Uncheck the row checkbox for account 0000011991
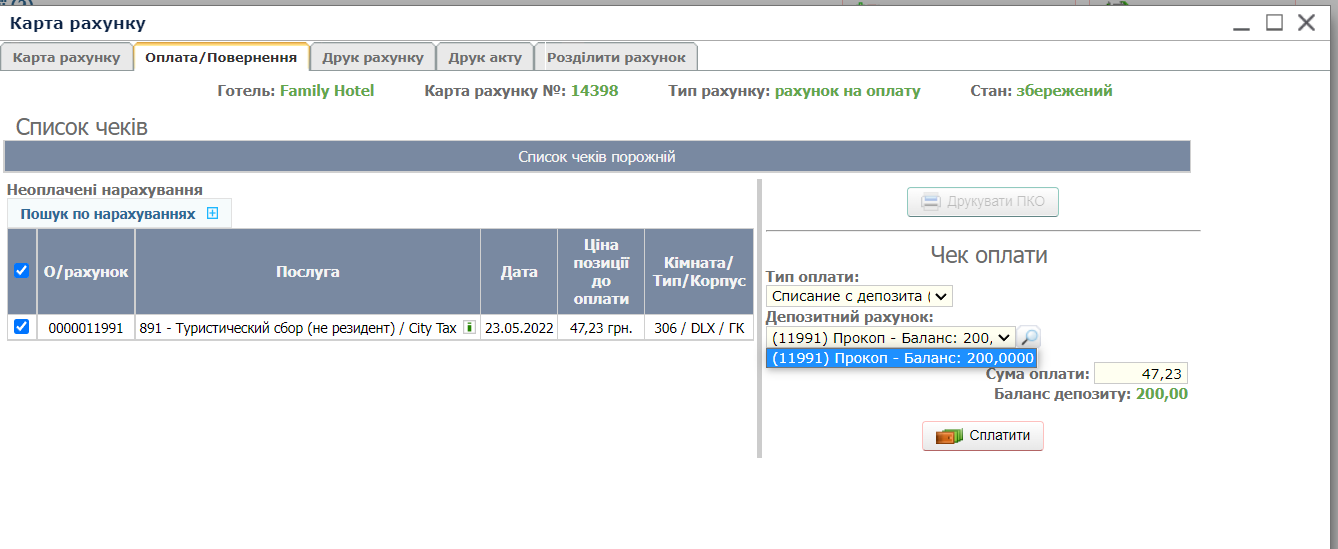The width and height of the screenshot is (1338, 549). (x=22, y=327)
